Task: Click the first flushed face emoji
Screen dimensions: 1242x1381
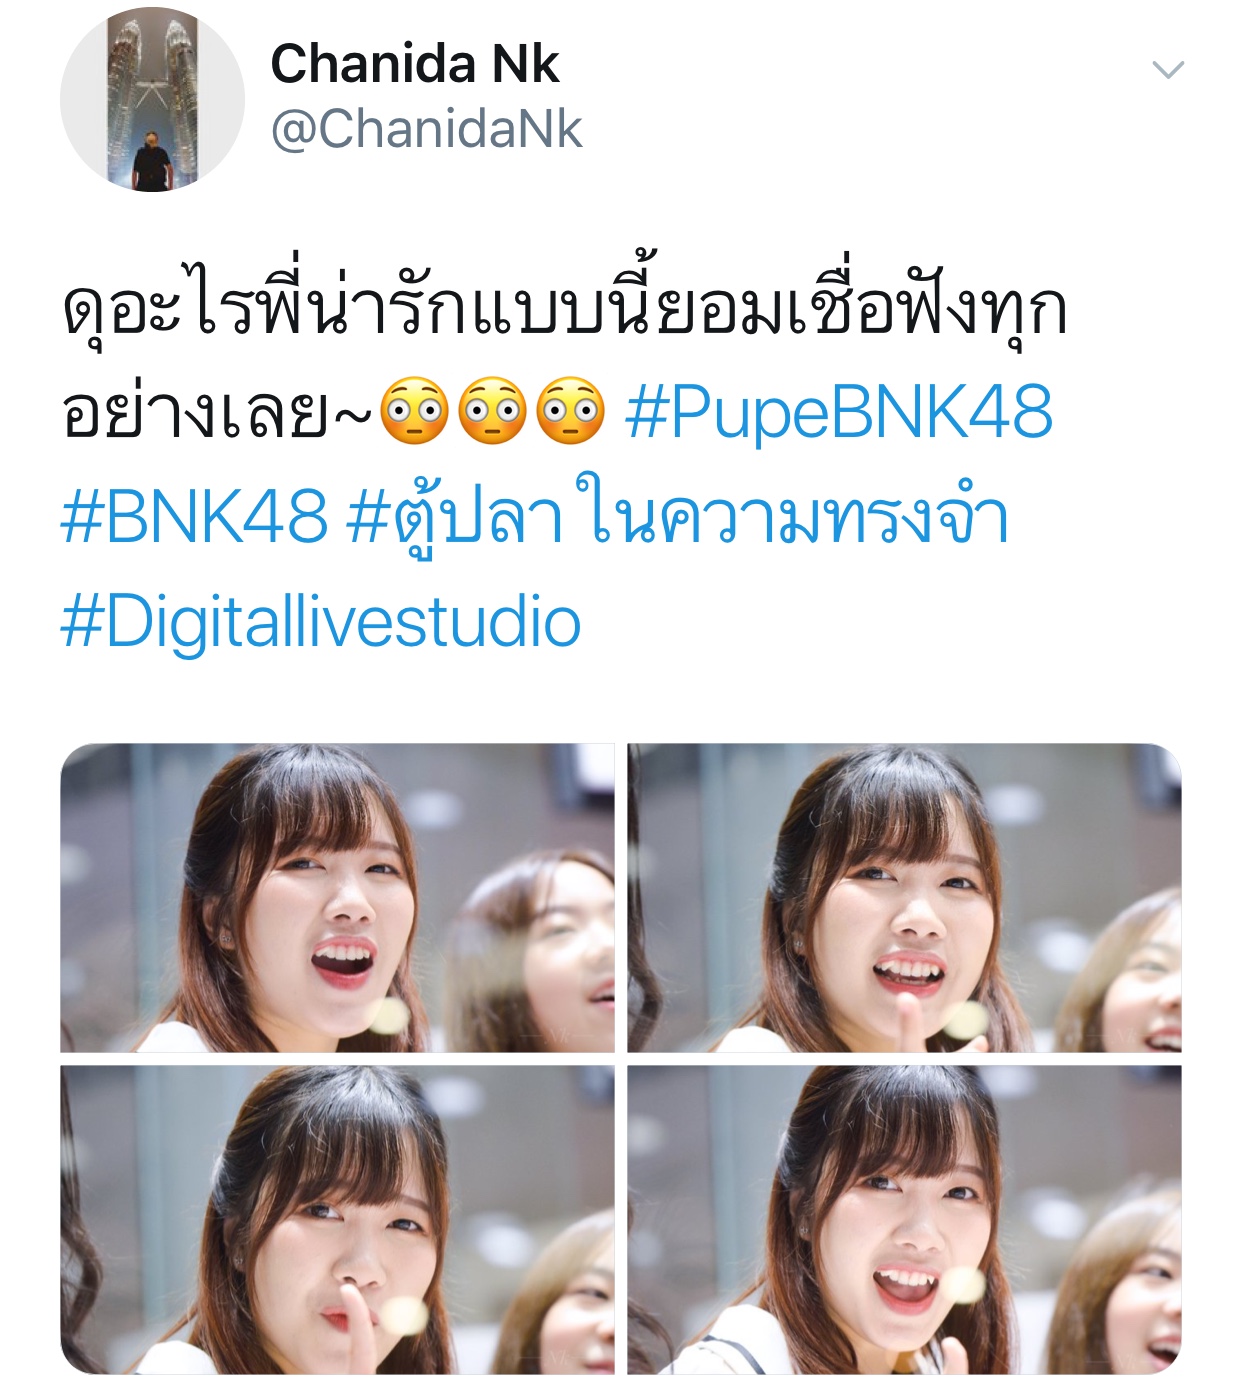Action: point(414,412)
